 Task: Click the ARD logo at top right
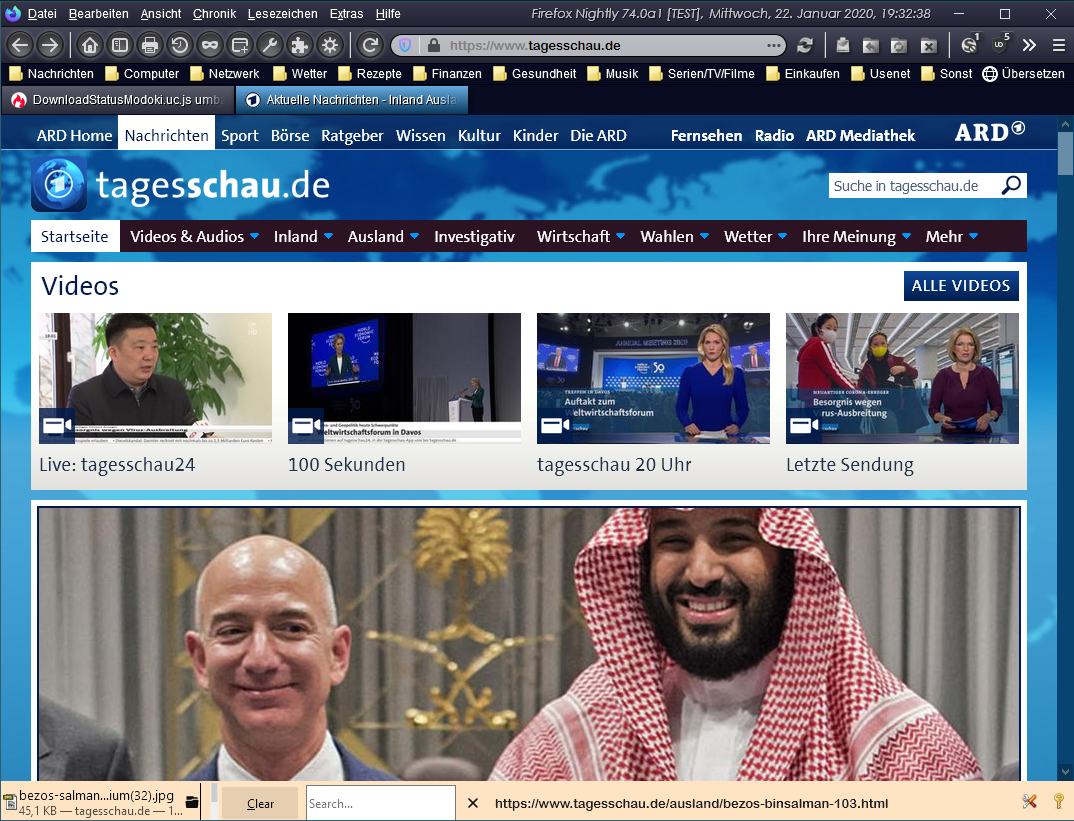[990, 132]
